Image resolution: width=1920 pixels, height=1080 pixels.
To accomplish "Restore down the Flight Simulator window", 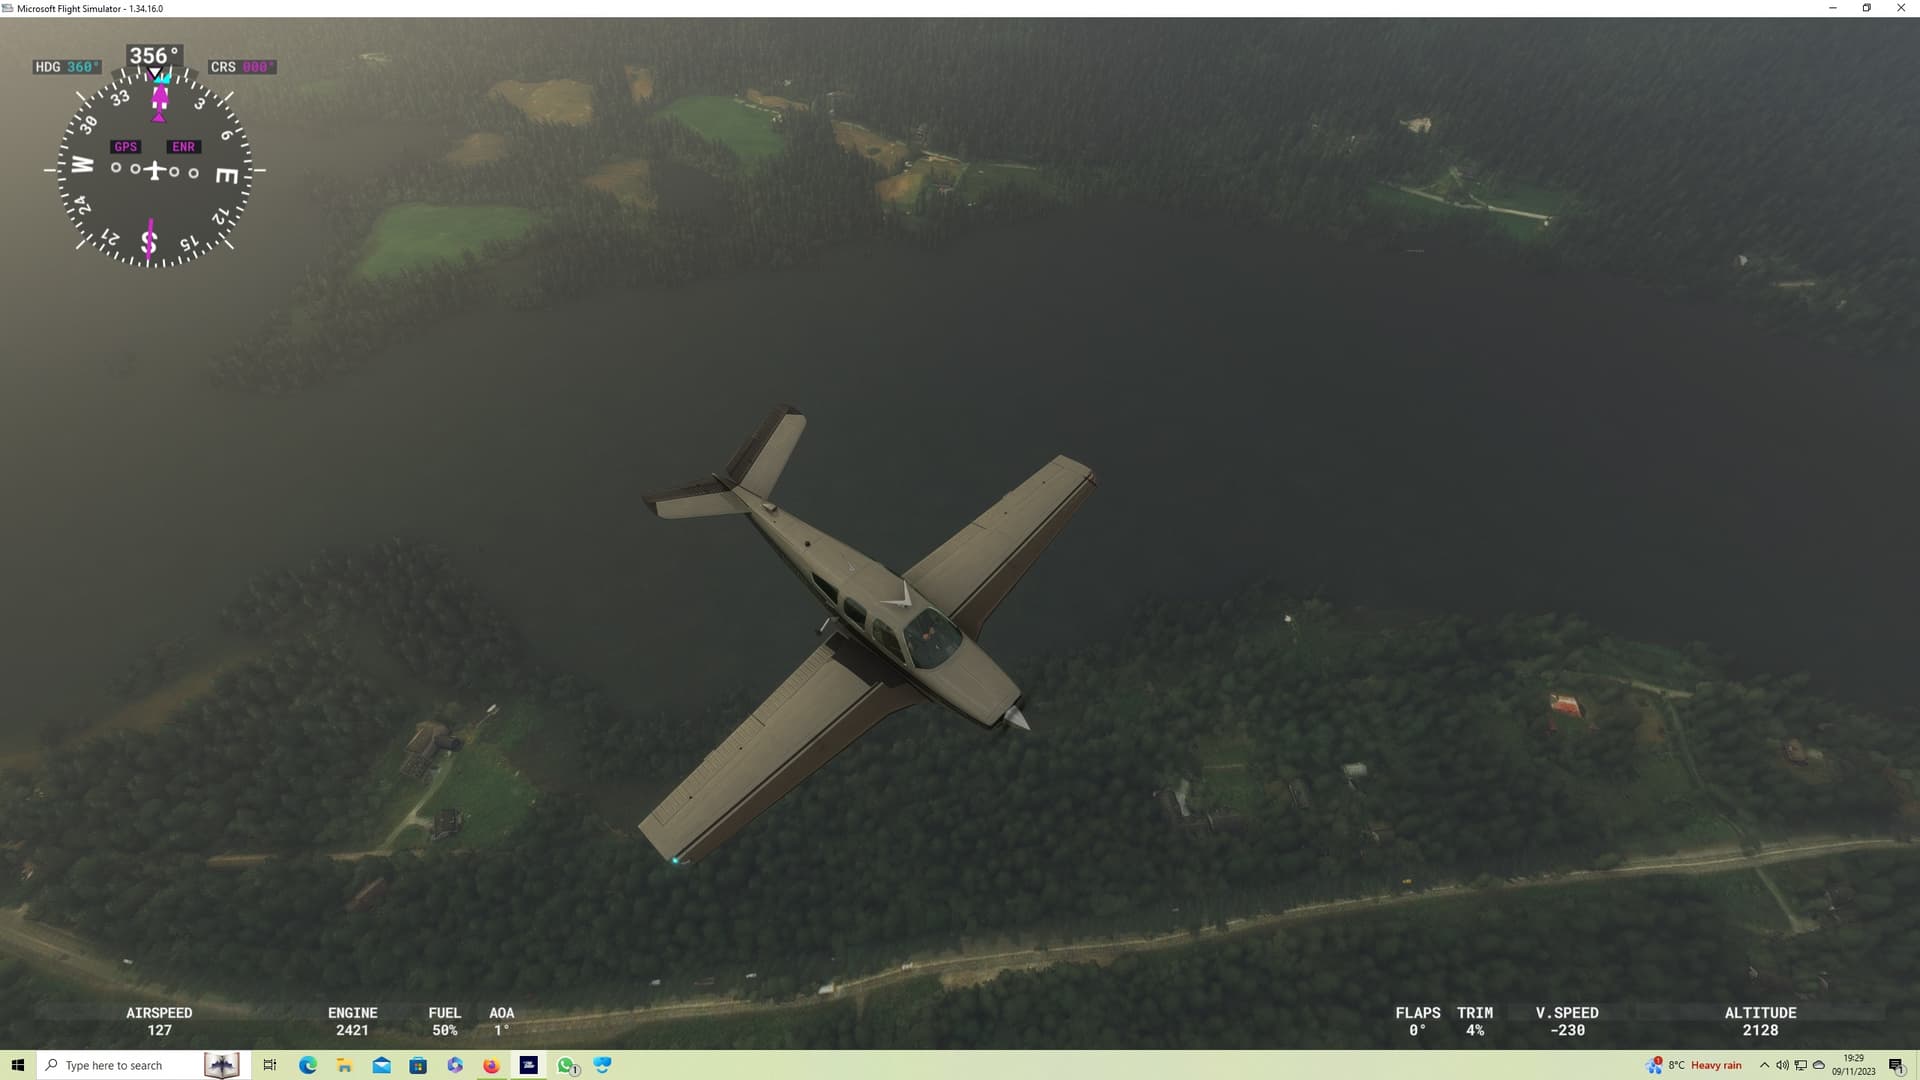I will click(x=1866, y=8).
